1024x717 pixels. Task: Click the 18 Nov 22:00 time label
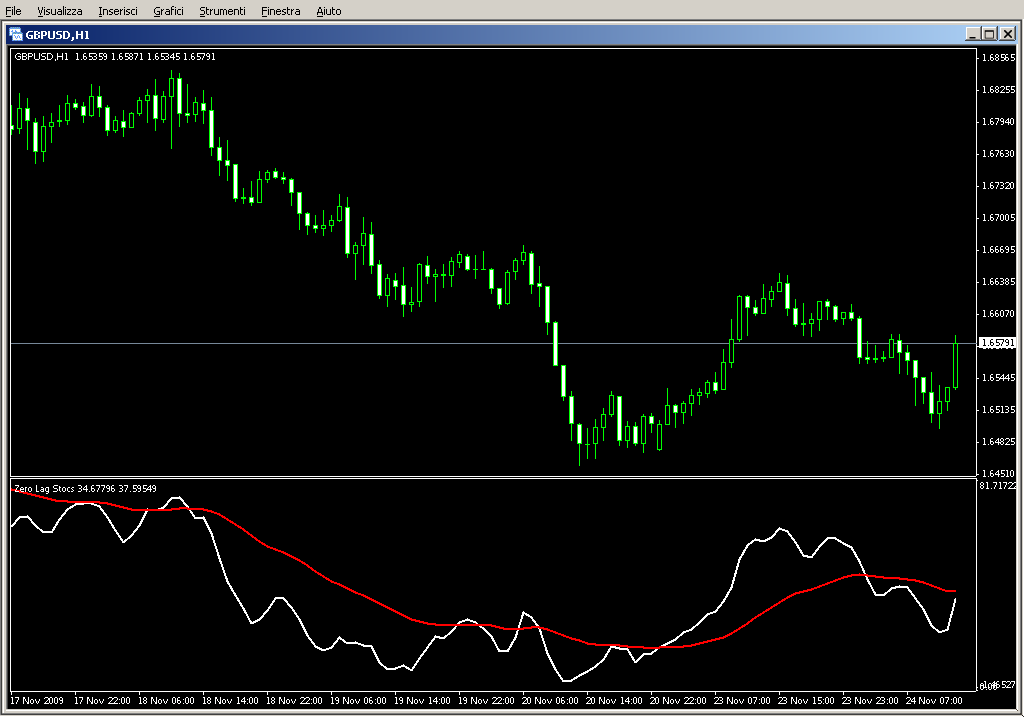pos(294,700)
